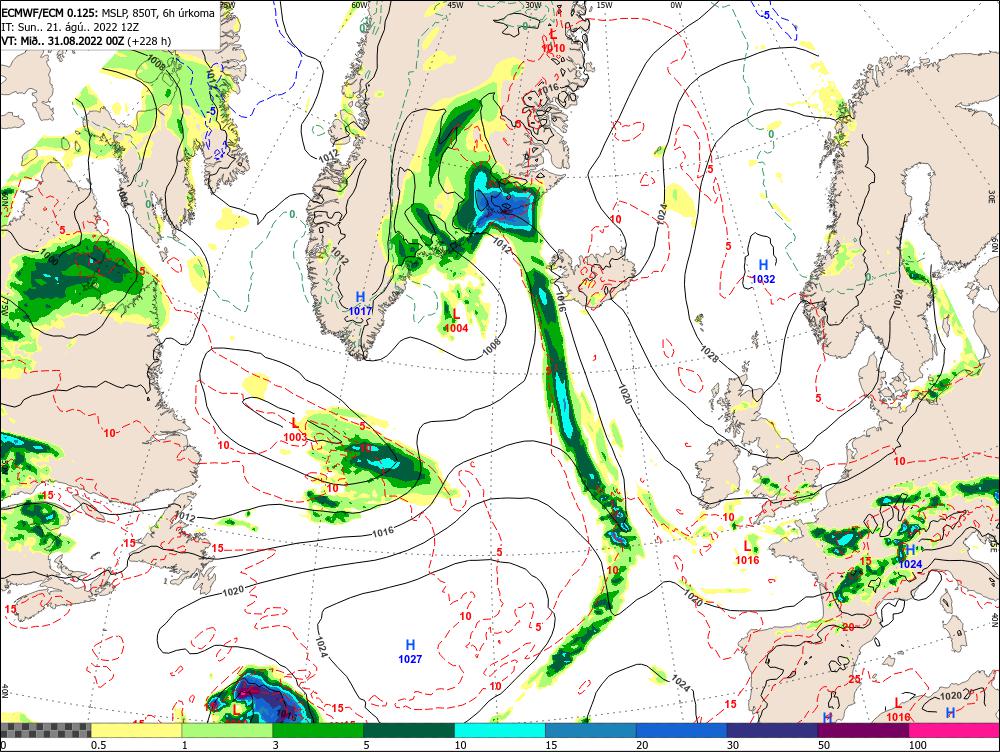Click the '1027' Atlantic high pressure value
The image size is (1000, 752).
coord(410,659)
